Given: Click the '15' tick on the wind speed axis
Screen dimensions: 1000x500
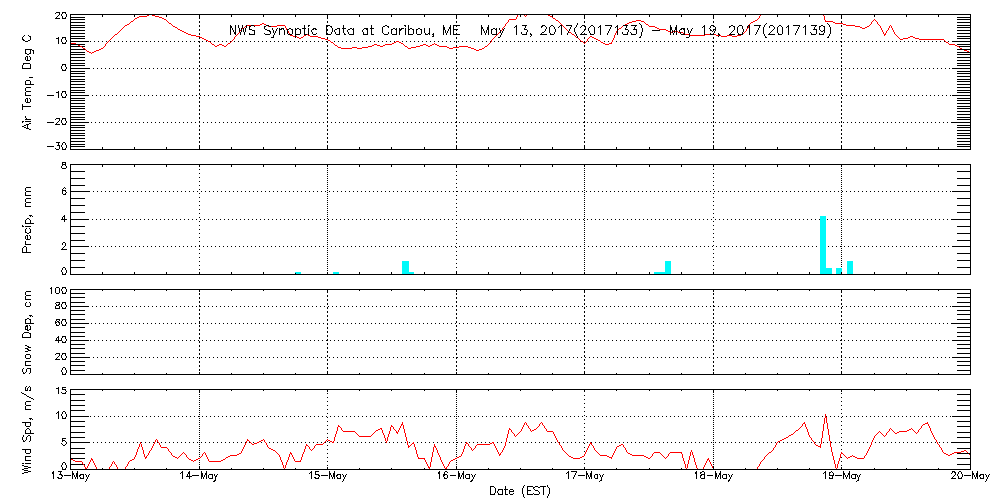Looking at the screenshot, I should (59, 391).
